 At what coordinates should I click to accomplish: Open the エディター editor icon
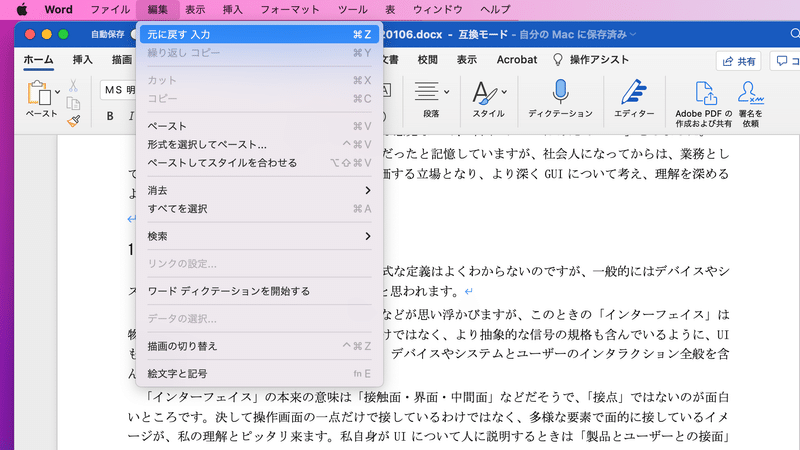tap(634, 92)
